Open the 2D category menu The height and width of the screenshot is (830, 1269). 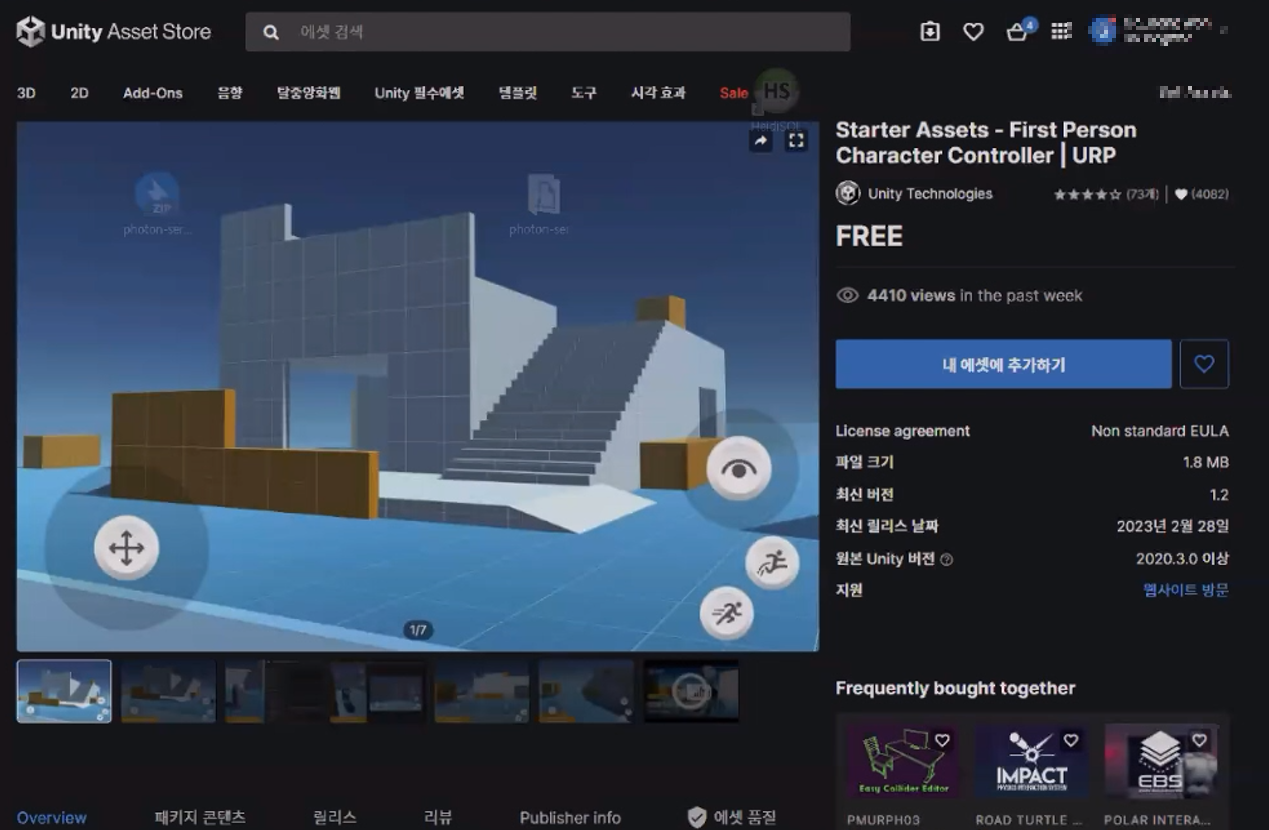[x=79, y=93]
